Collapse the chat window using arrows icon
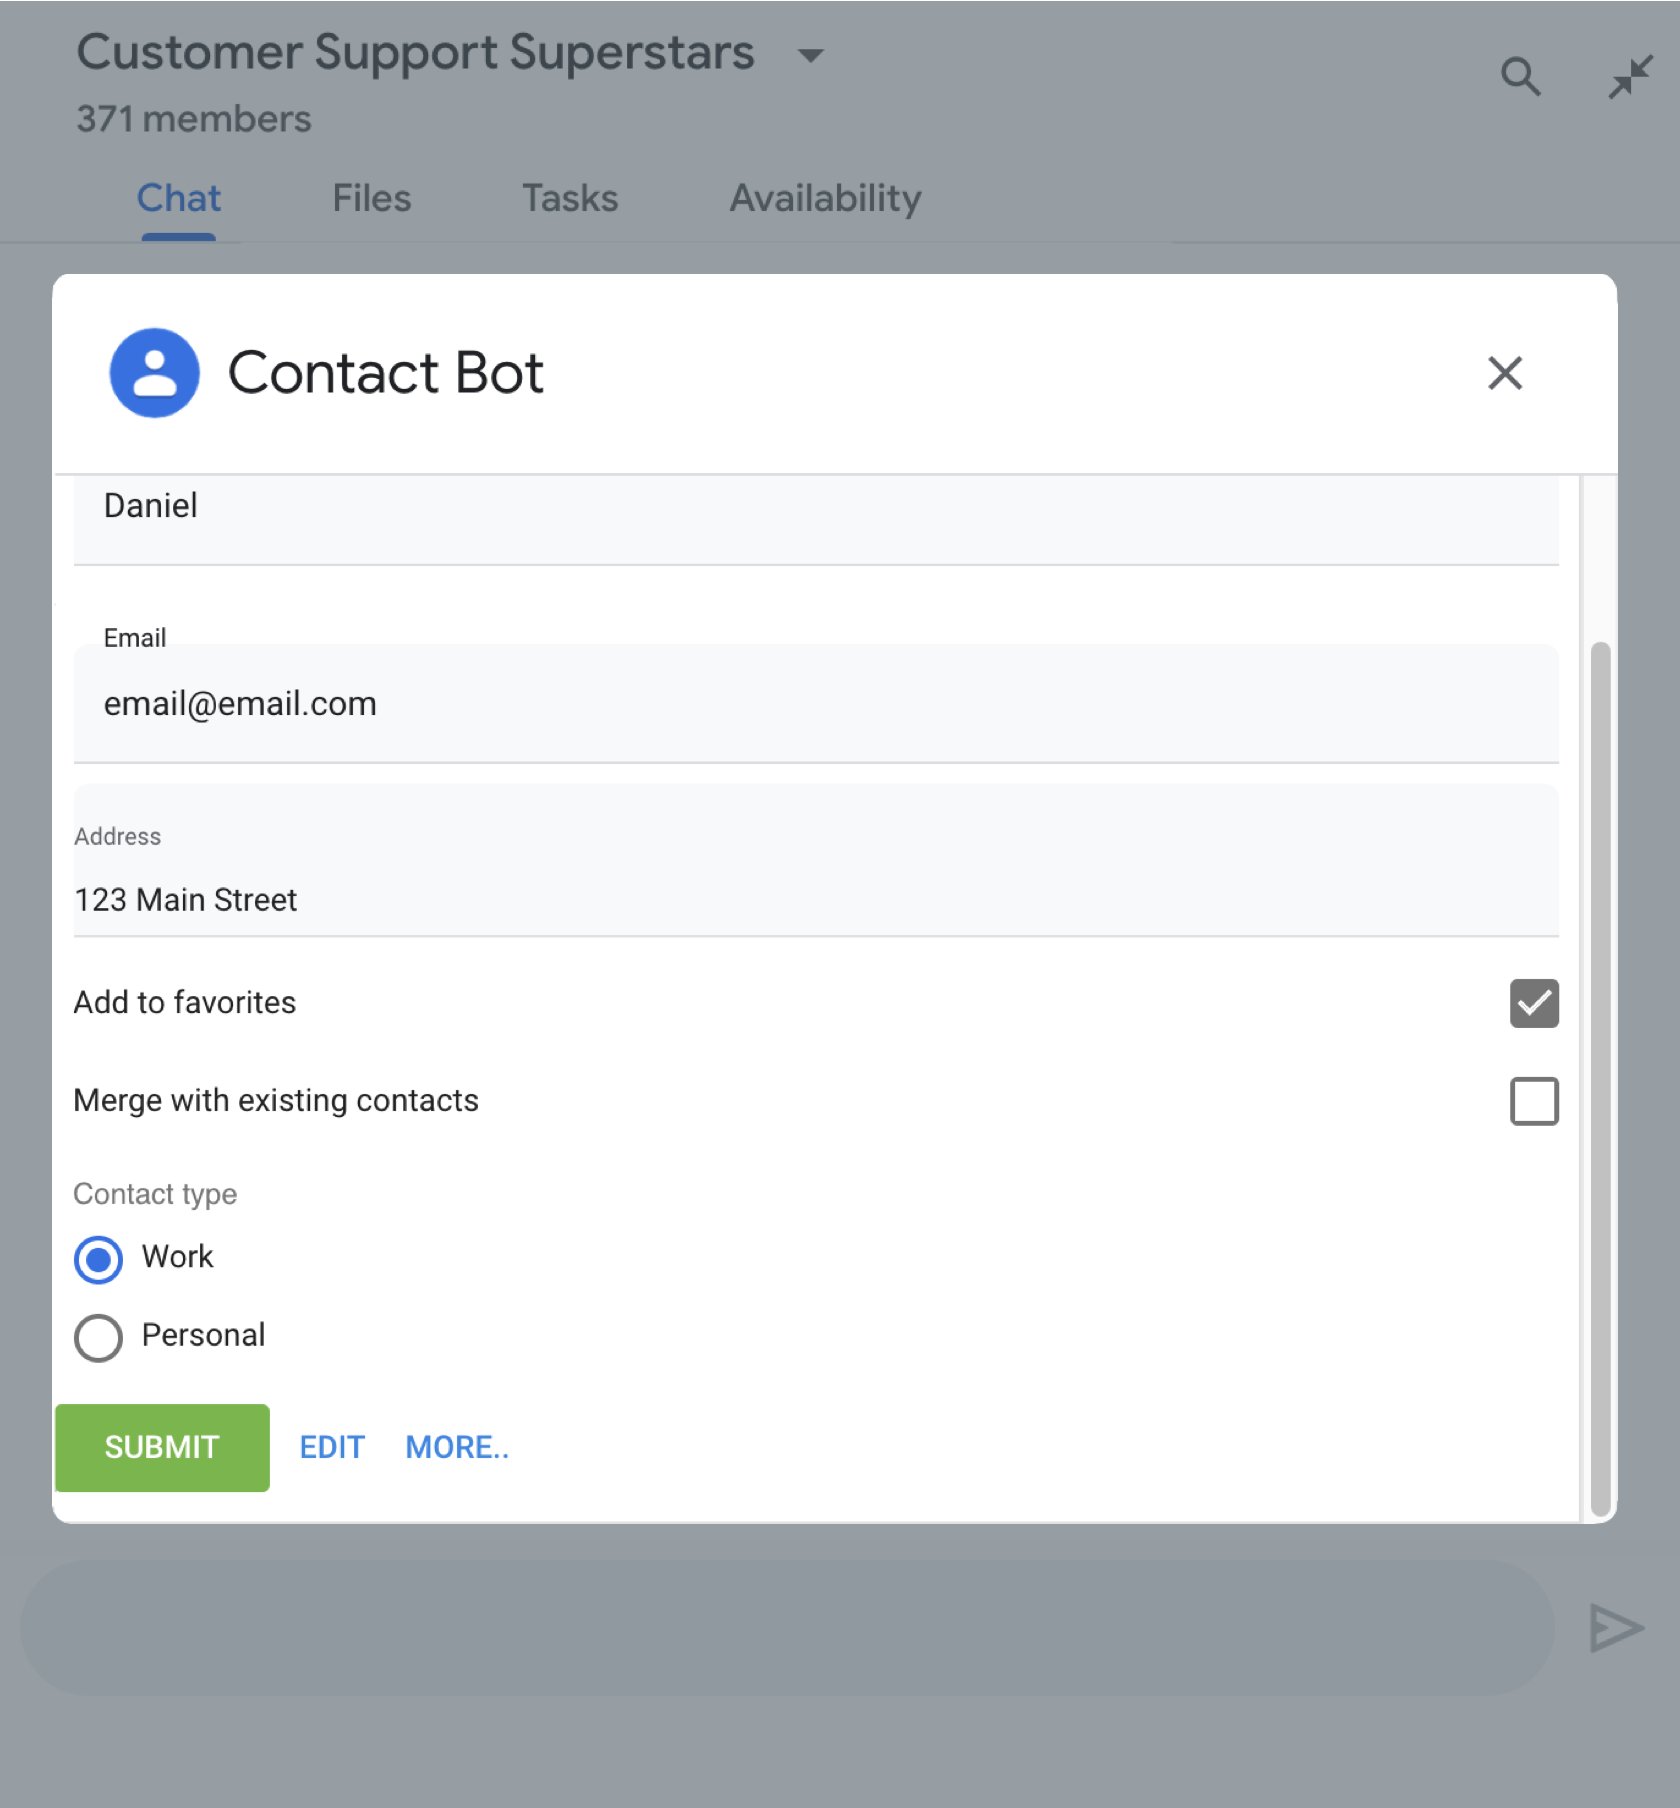1680x1808 pixels. coord(1630,76)
